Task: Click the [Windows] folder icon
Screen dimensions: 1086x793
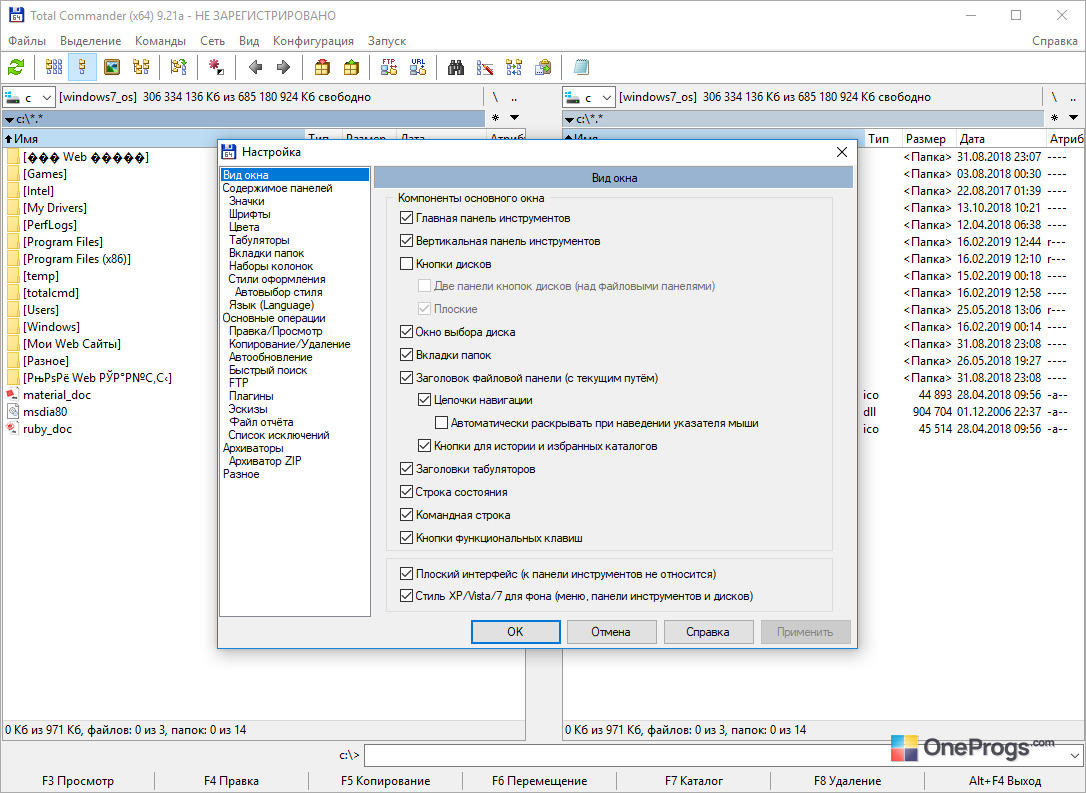Action: click(x=12, y=327)
